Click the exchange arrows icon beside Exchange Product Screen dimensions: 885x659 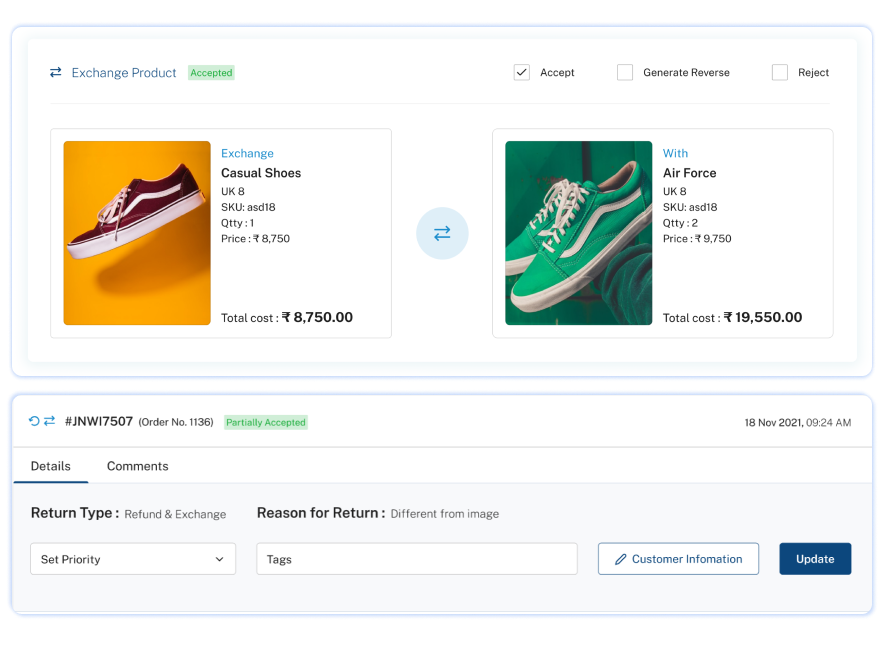click(56, 72)
